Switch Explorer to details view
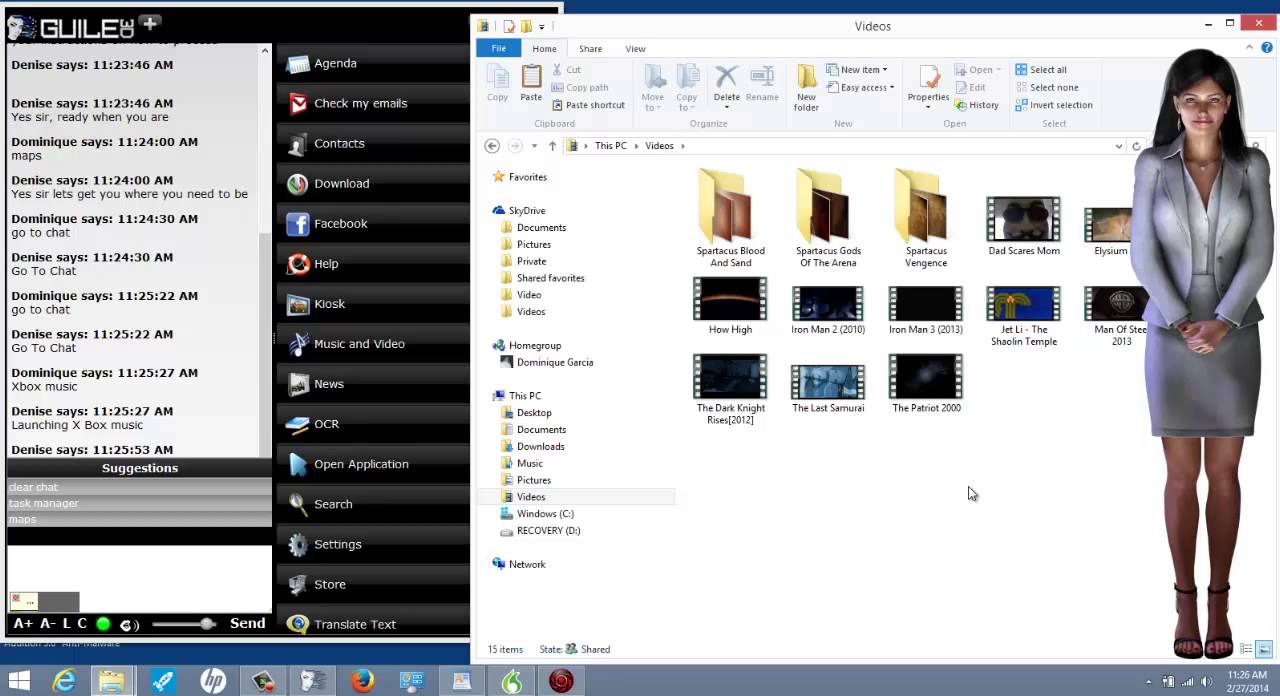The width and height of the screenshot is (1280, 696). [1246, 649]
